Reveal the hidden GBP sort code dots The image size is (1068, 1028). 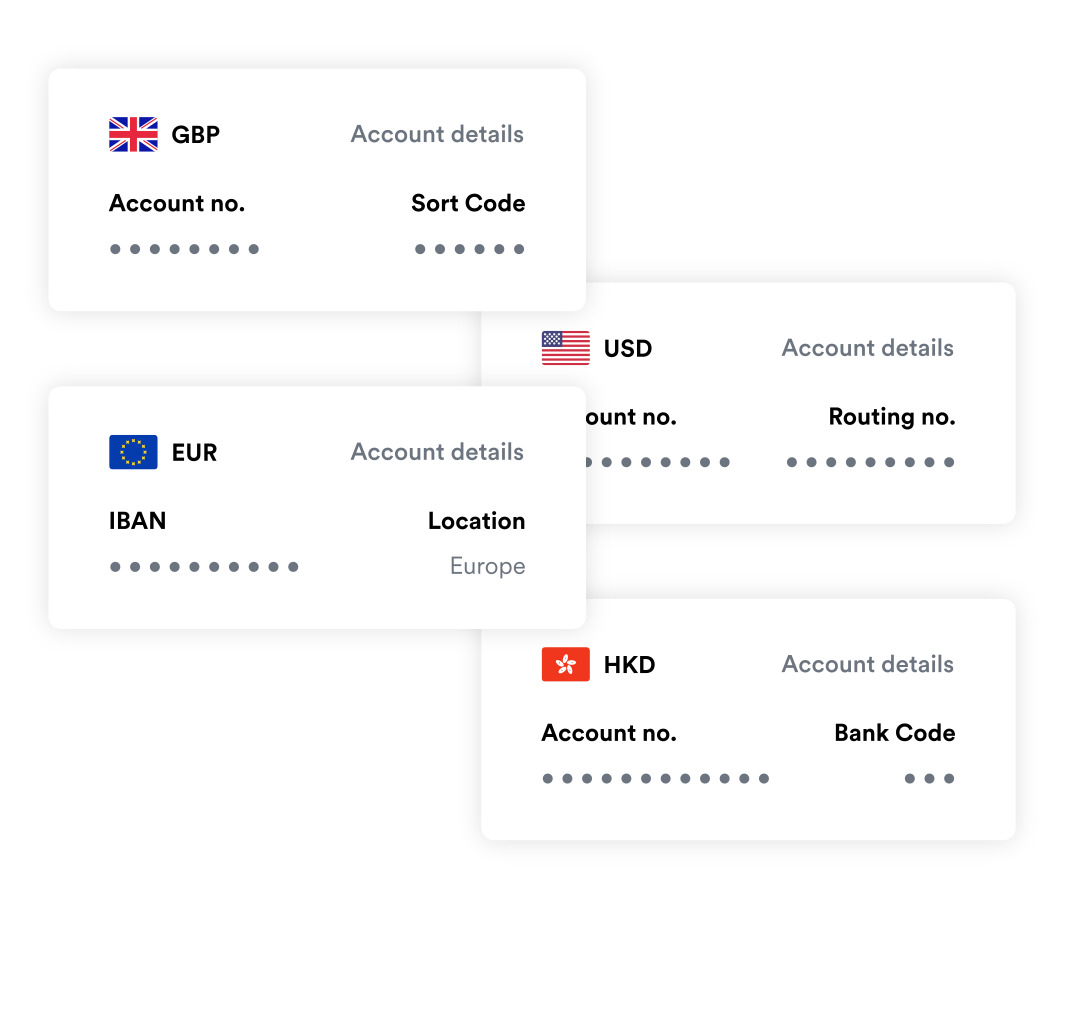point(469,249)
